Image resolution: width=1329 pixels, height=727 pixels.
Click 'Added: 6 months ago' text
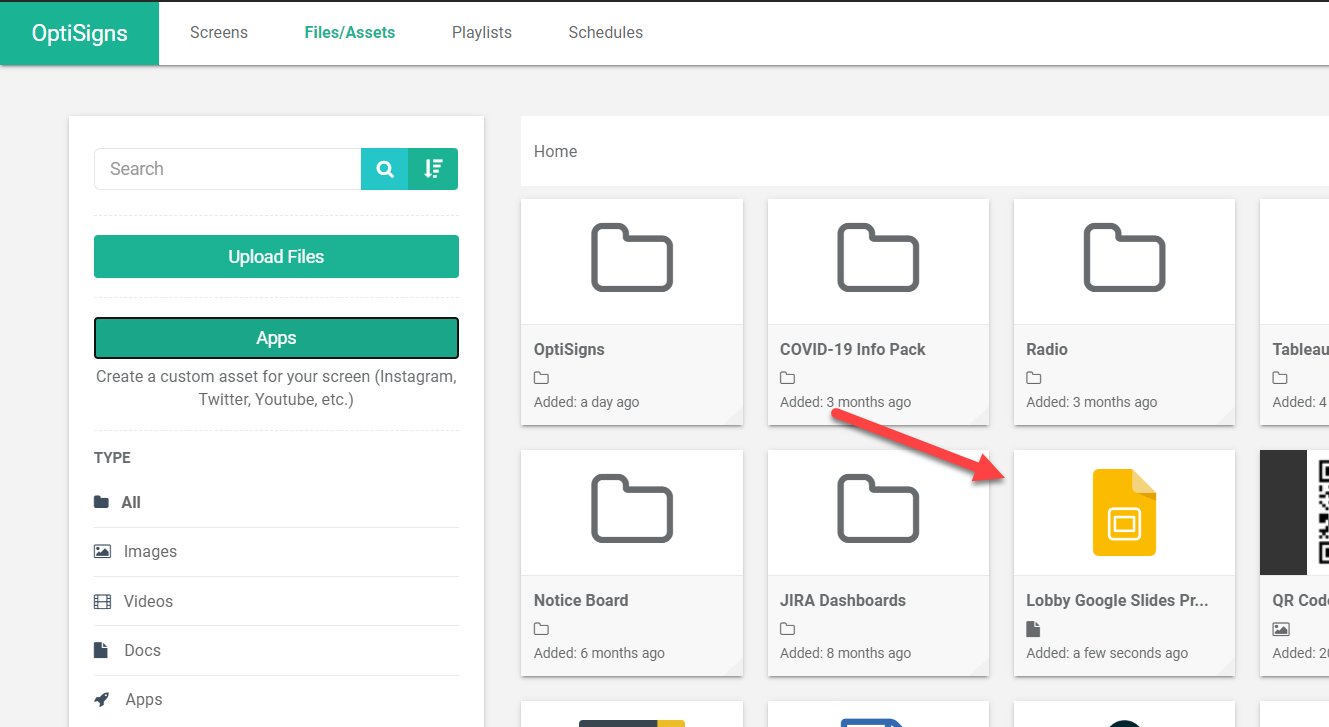pos(599,653)
